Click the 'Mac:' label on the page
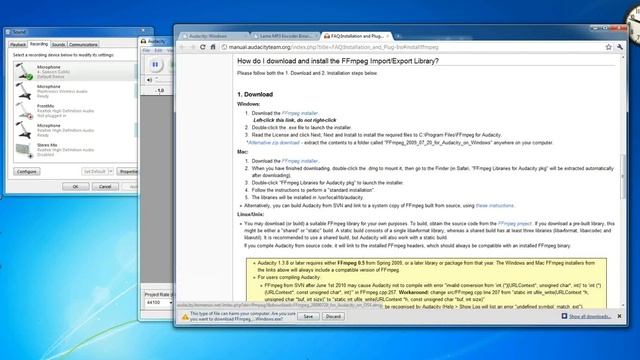This screenshot has height=360, width=640. [x=243, y=152]
